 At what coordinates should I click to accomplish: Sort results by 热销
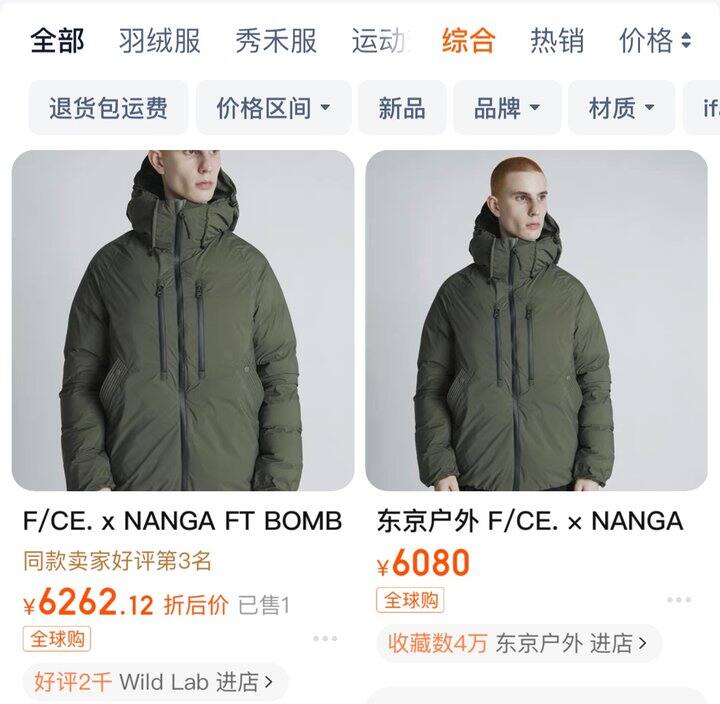[557, 40]
